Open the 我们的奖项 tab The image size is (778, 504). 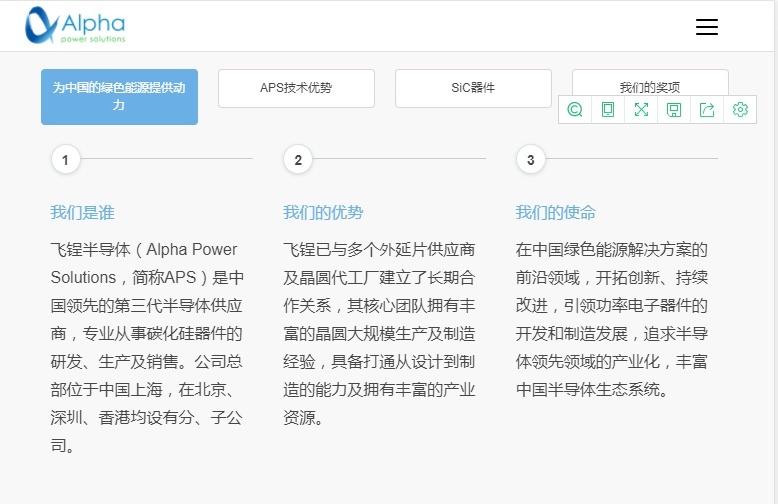click(x=650, y=83)
